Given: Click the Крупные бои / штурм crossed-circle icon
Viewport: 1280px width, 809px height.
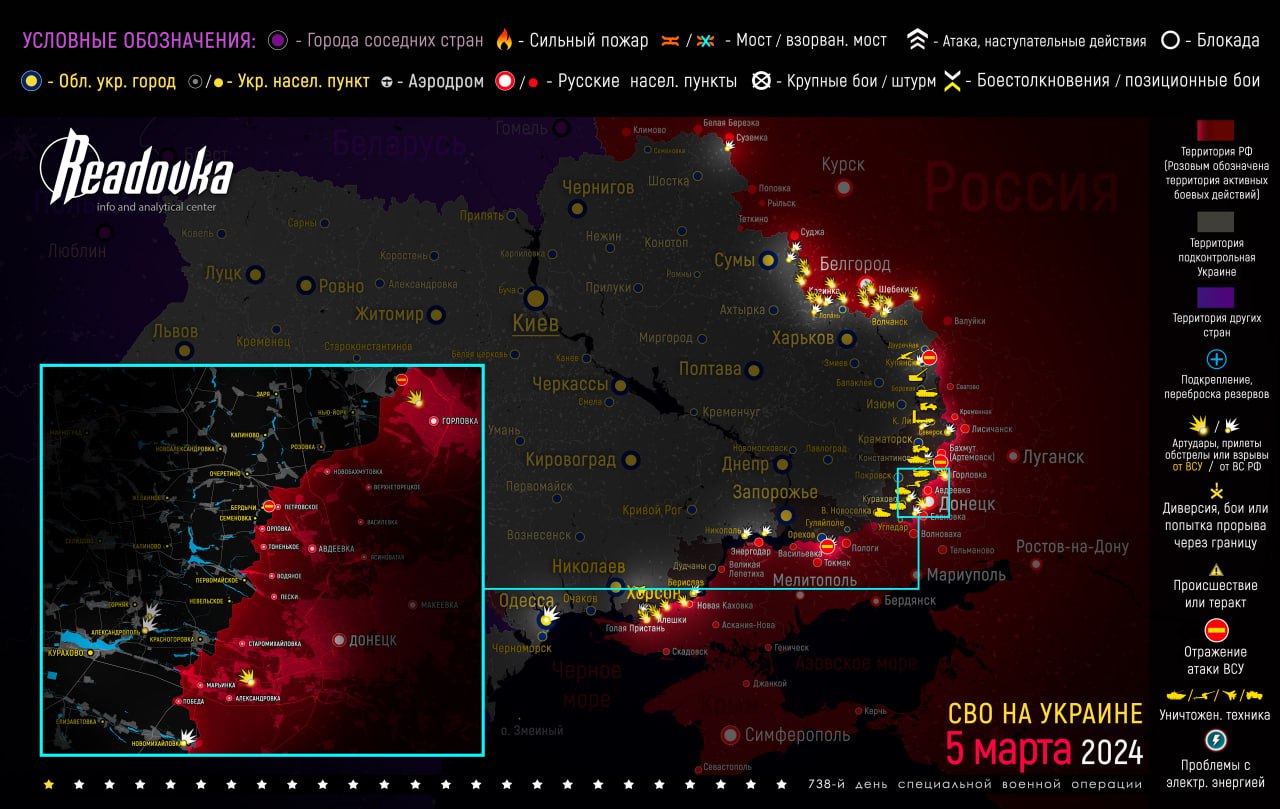Looking at the screenshot, I should (x=761, y=81).
